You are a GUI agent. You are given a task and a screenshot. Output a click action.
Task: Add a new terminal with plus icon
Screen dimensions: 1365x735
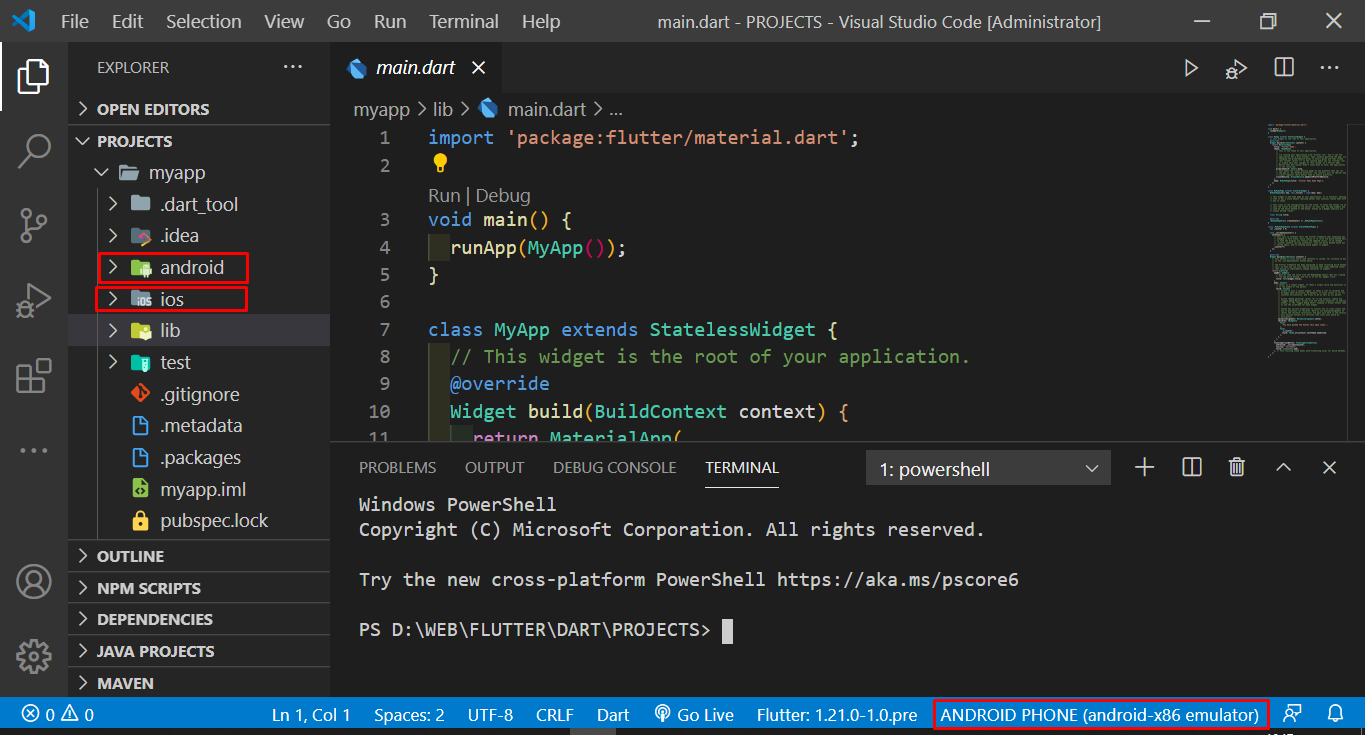pos(1145,467)
